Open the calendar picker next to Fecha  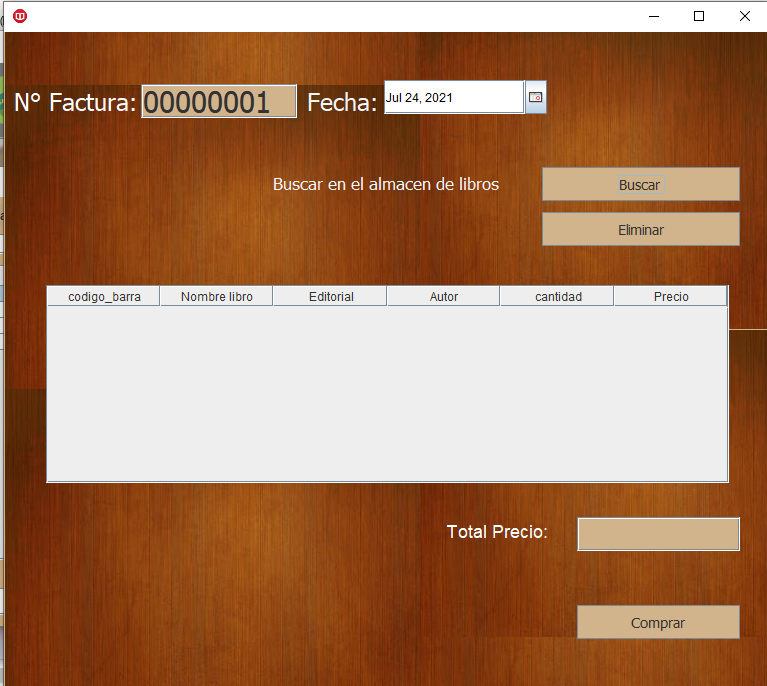coord(536,97)
